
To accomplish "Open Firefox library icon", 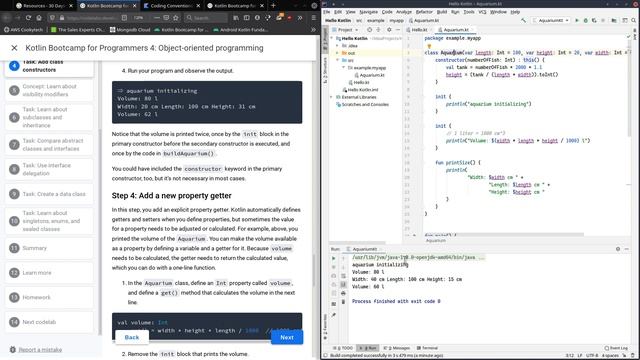I will click(x=236, y=18).
